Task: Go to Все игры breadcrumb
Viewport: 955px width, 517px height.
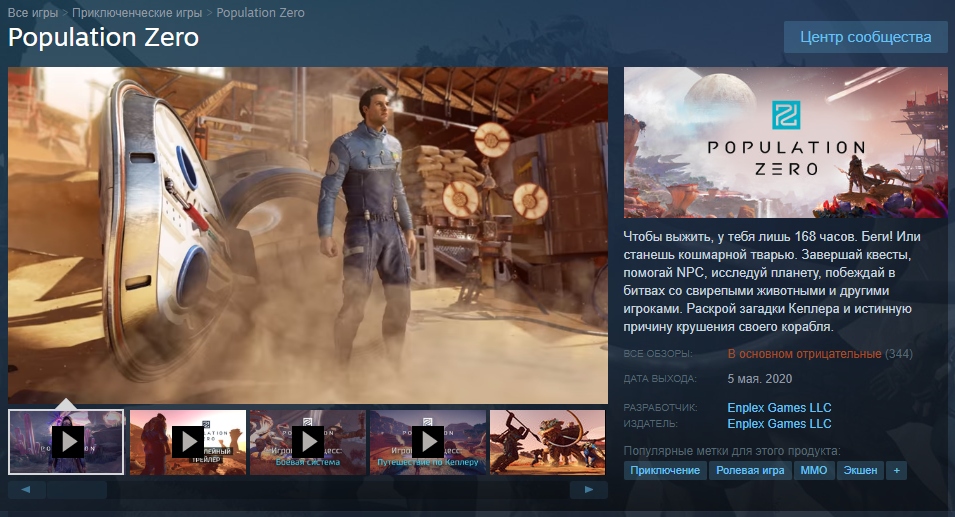Action: pos(33,13)
